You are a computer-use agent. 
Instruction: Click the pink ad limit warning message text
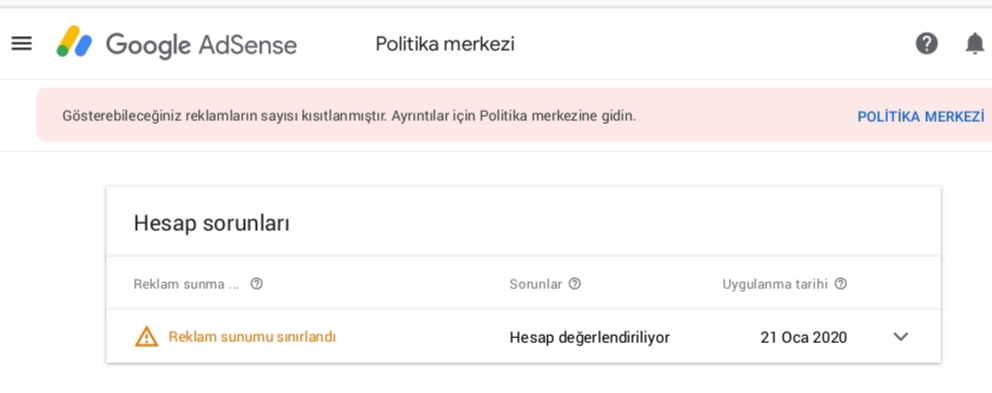click(349, 116)
